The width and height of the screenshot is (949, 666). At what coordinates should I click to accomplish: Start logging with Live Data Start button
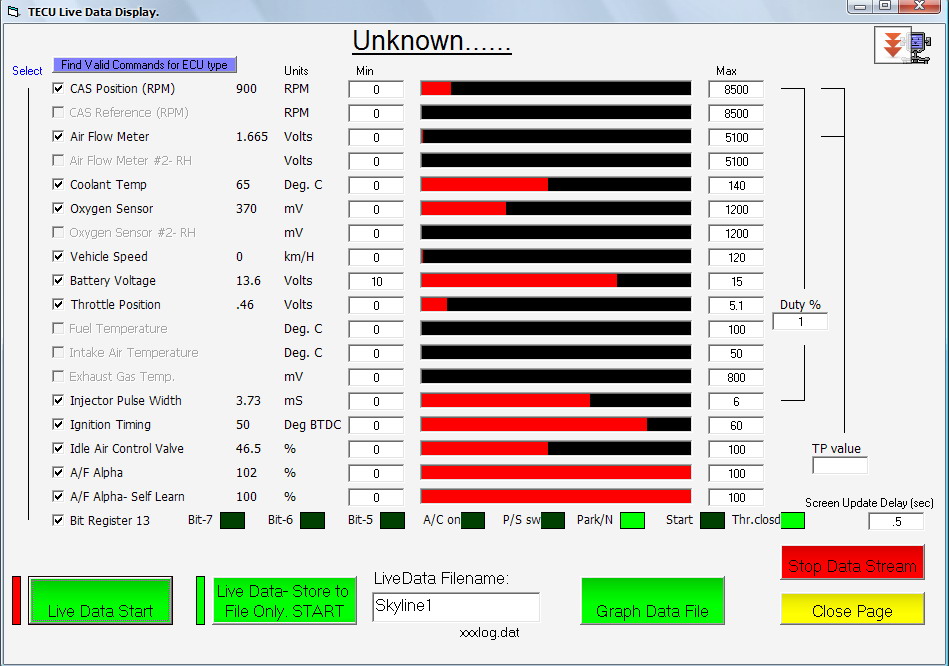101,601
